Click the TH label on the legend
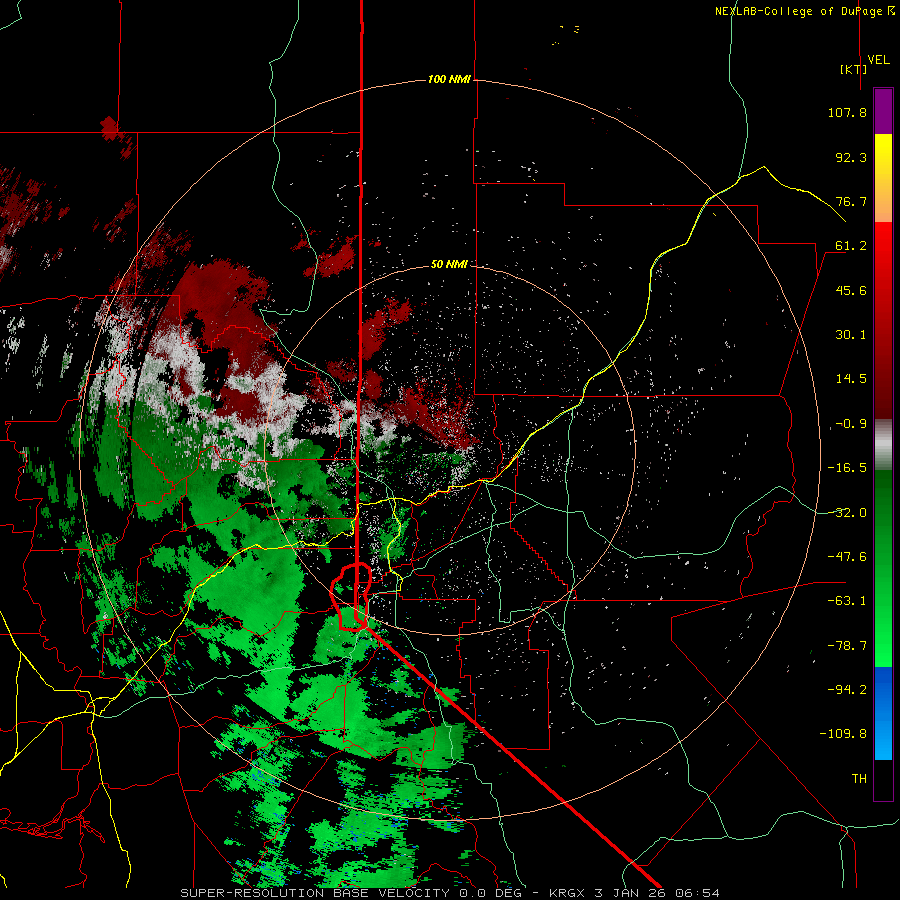The height and width of the screenshot is (900, 900). point(859,779)
